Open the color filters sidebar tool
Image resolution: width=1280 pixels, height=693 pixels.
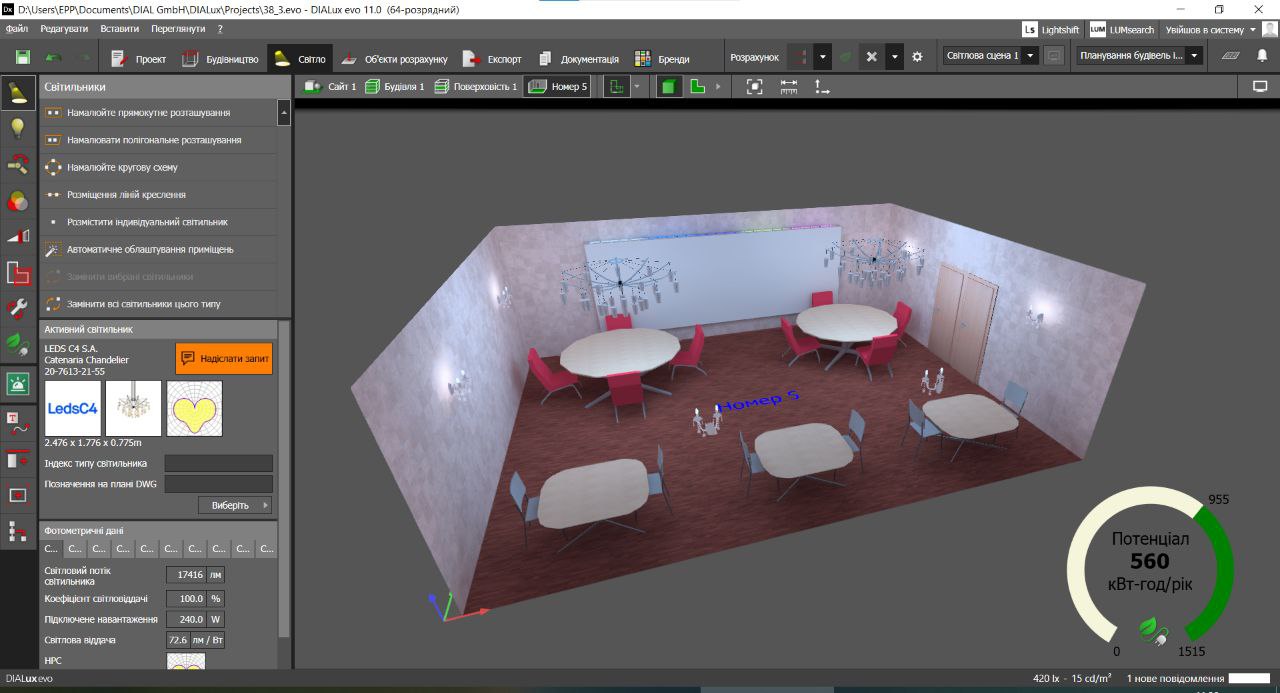coord(18,200)
